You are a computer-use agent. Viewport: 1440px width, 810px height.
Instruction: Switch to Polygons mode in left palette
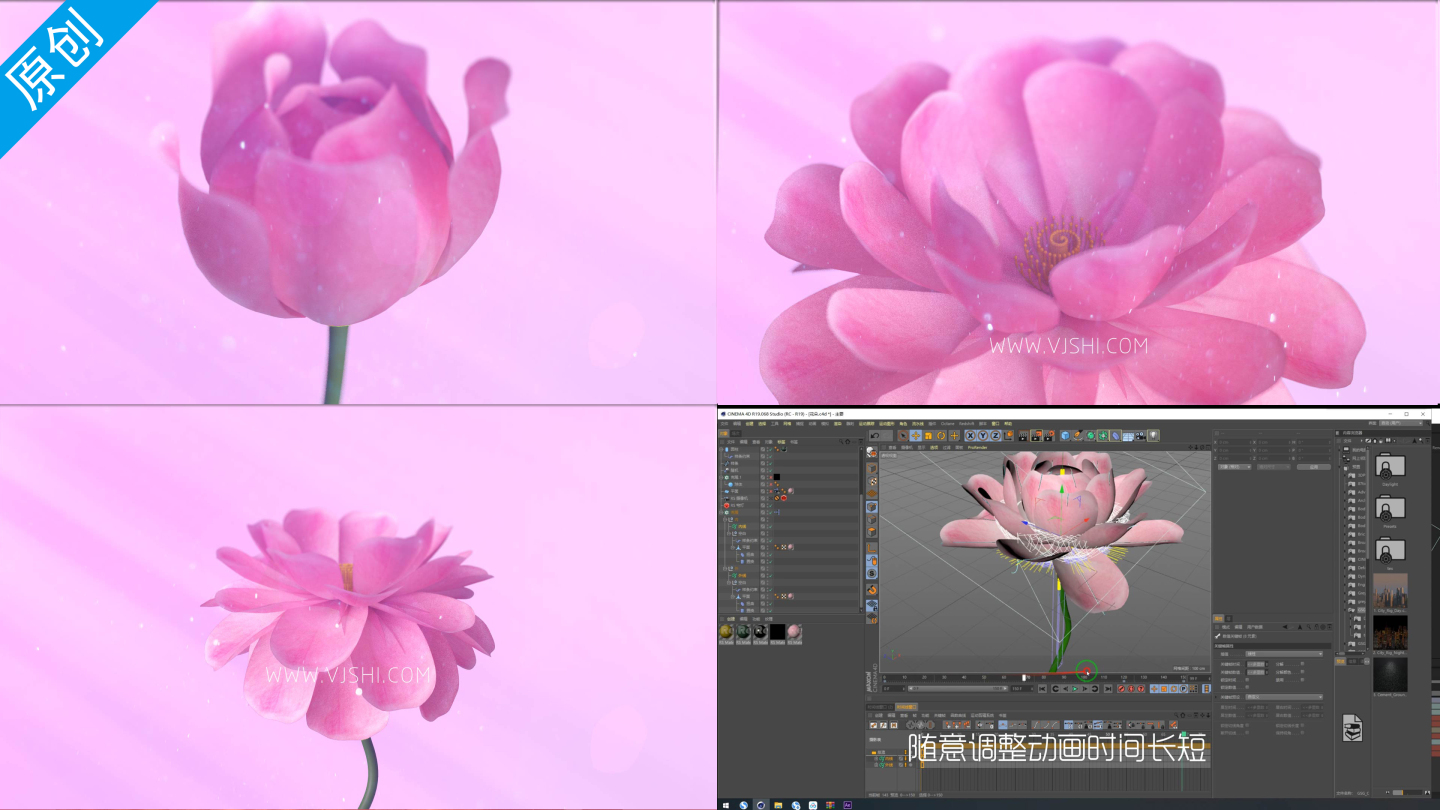point(872,532)
